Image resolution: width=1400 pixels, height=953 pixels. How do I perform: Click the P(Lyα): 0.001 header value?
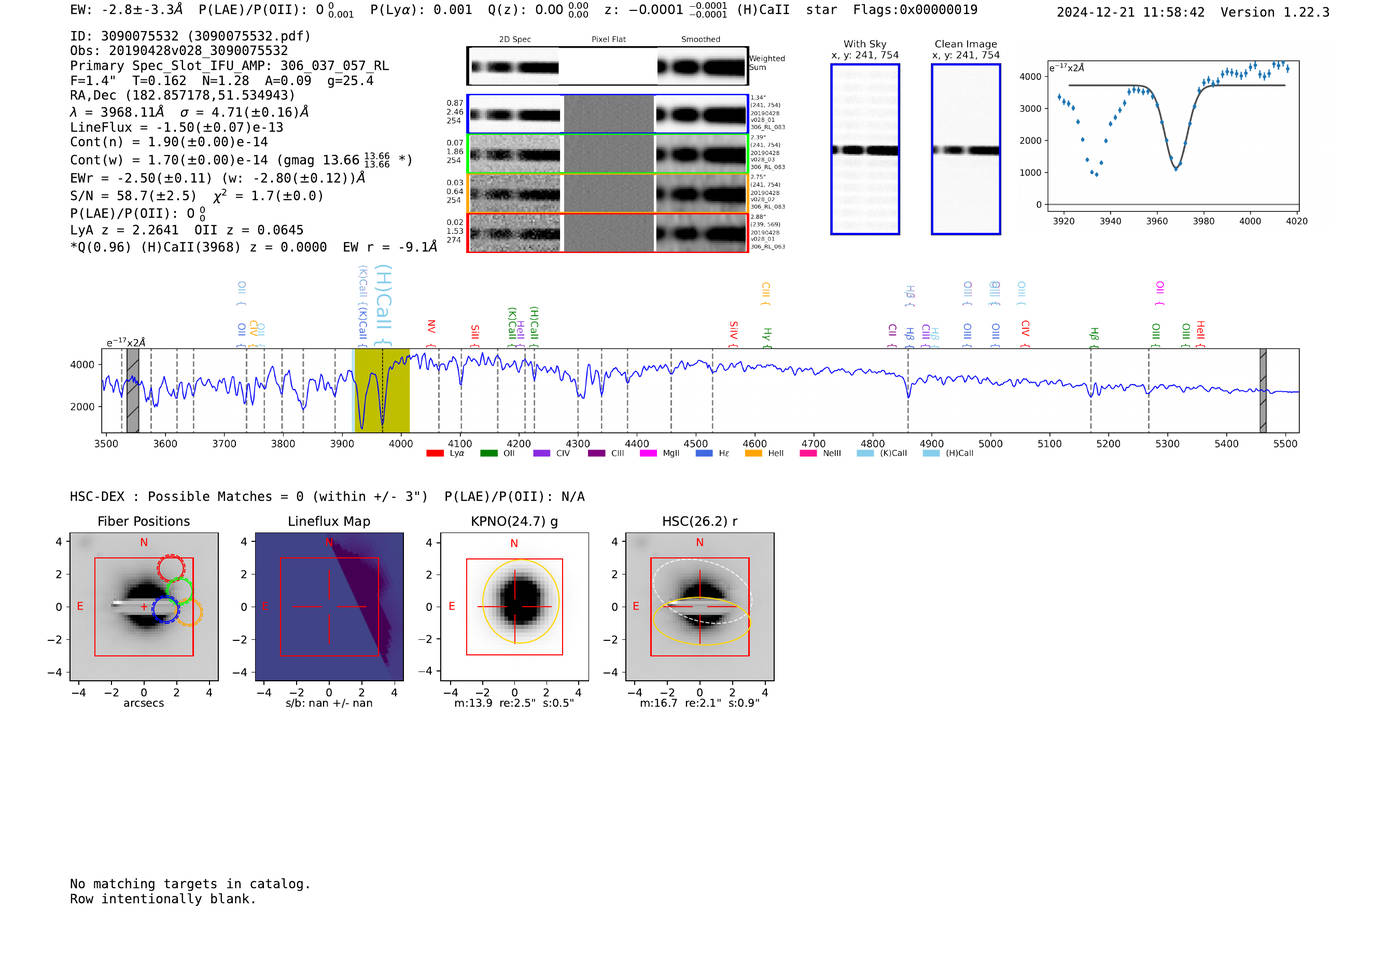[421, 9]
